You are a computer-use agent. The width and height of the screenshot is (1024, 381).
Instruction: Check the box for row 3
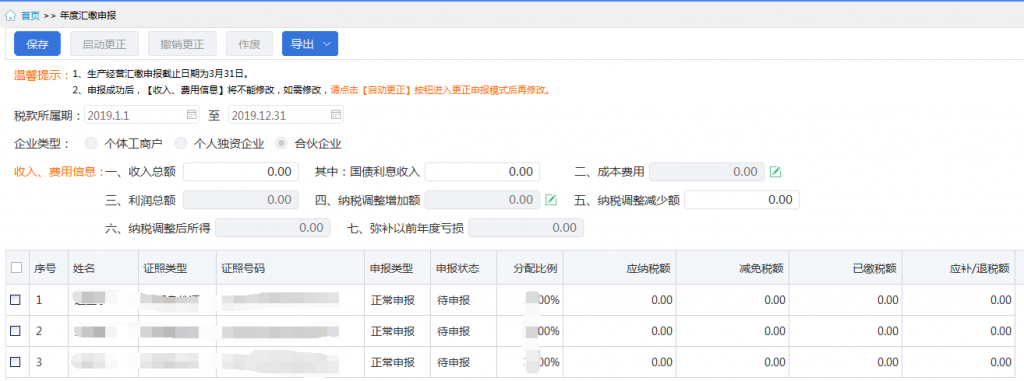pos(16,361)
